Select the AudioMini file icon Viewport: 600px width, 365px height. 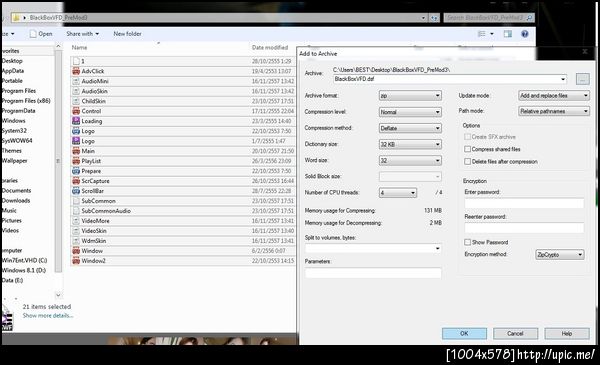(76, 81)
